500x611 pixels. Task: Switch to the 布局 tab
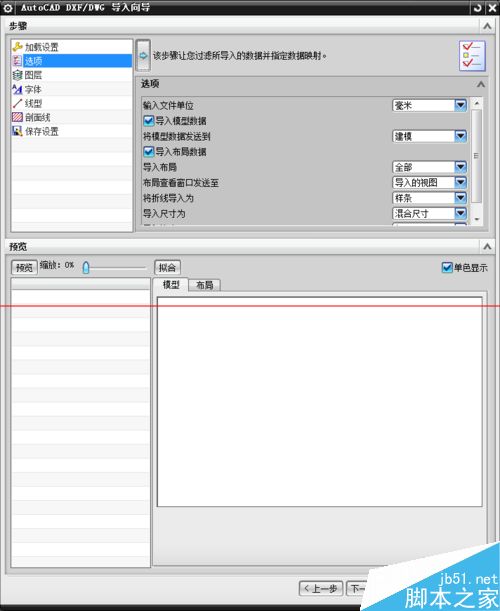pos(205,285)
